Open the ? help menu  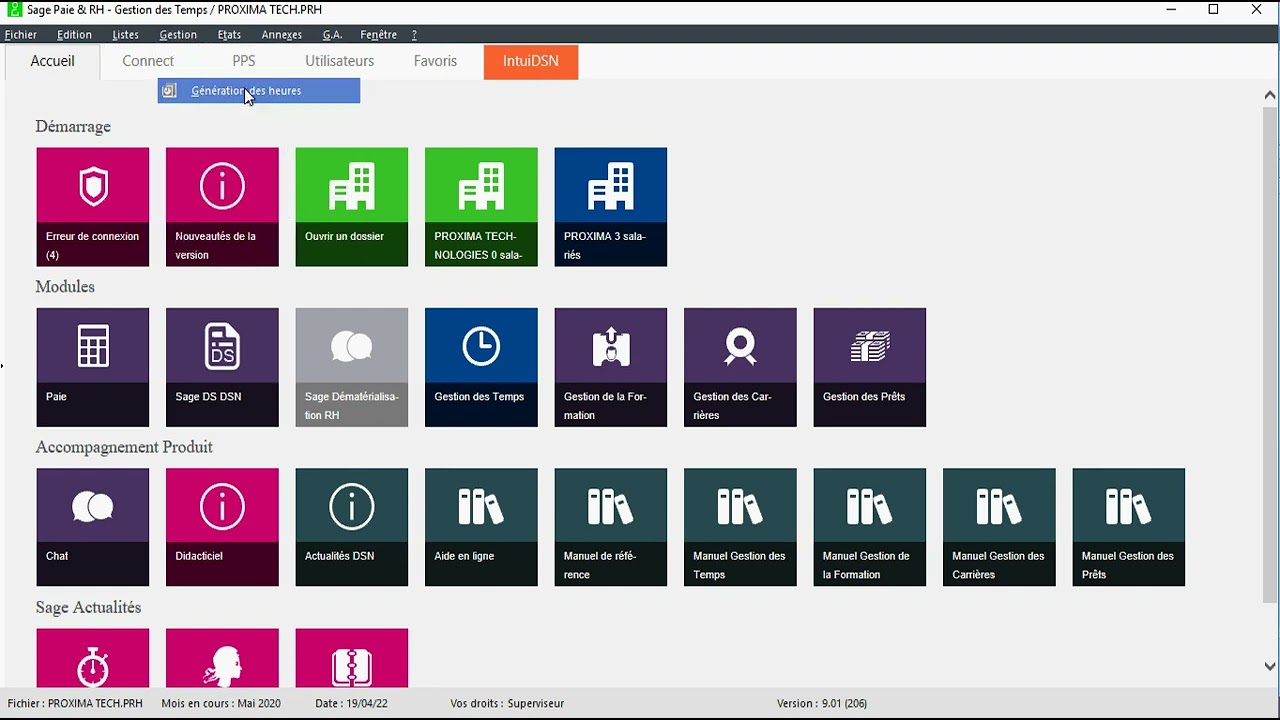click(414, 35)
